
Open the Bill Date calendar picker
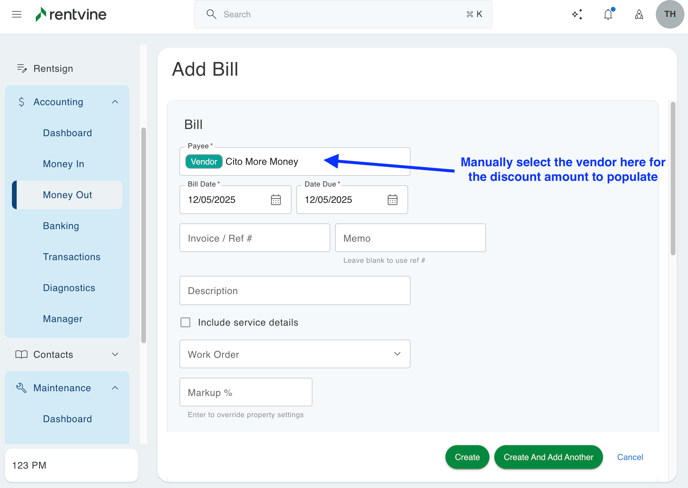(276, 200)
